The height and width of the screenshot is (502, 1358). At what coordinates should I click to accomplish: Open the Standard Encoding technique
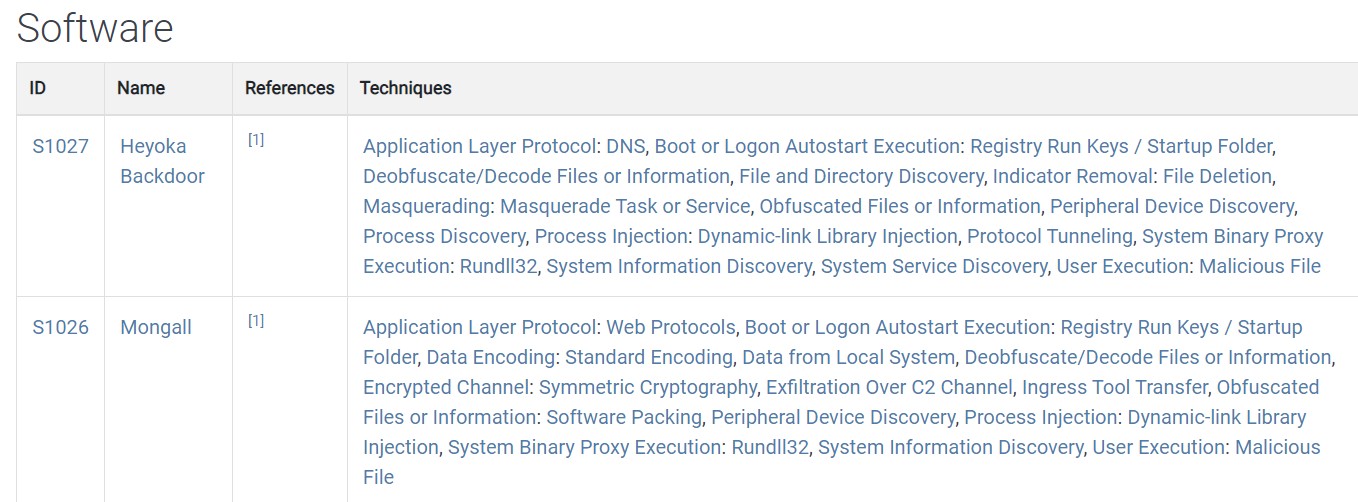pyautogui.click(x=649, y=357)
